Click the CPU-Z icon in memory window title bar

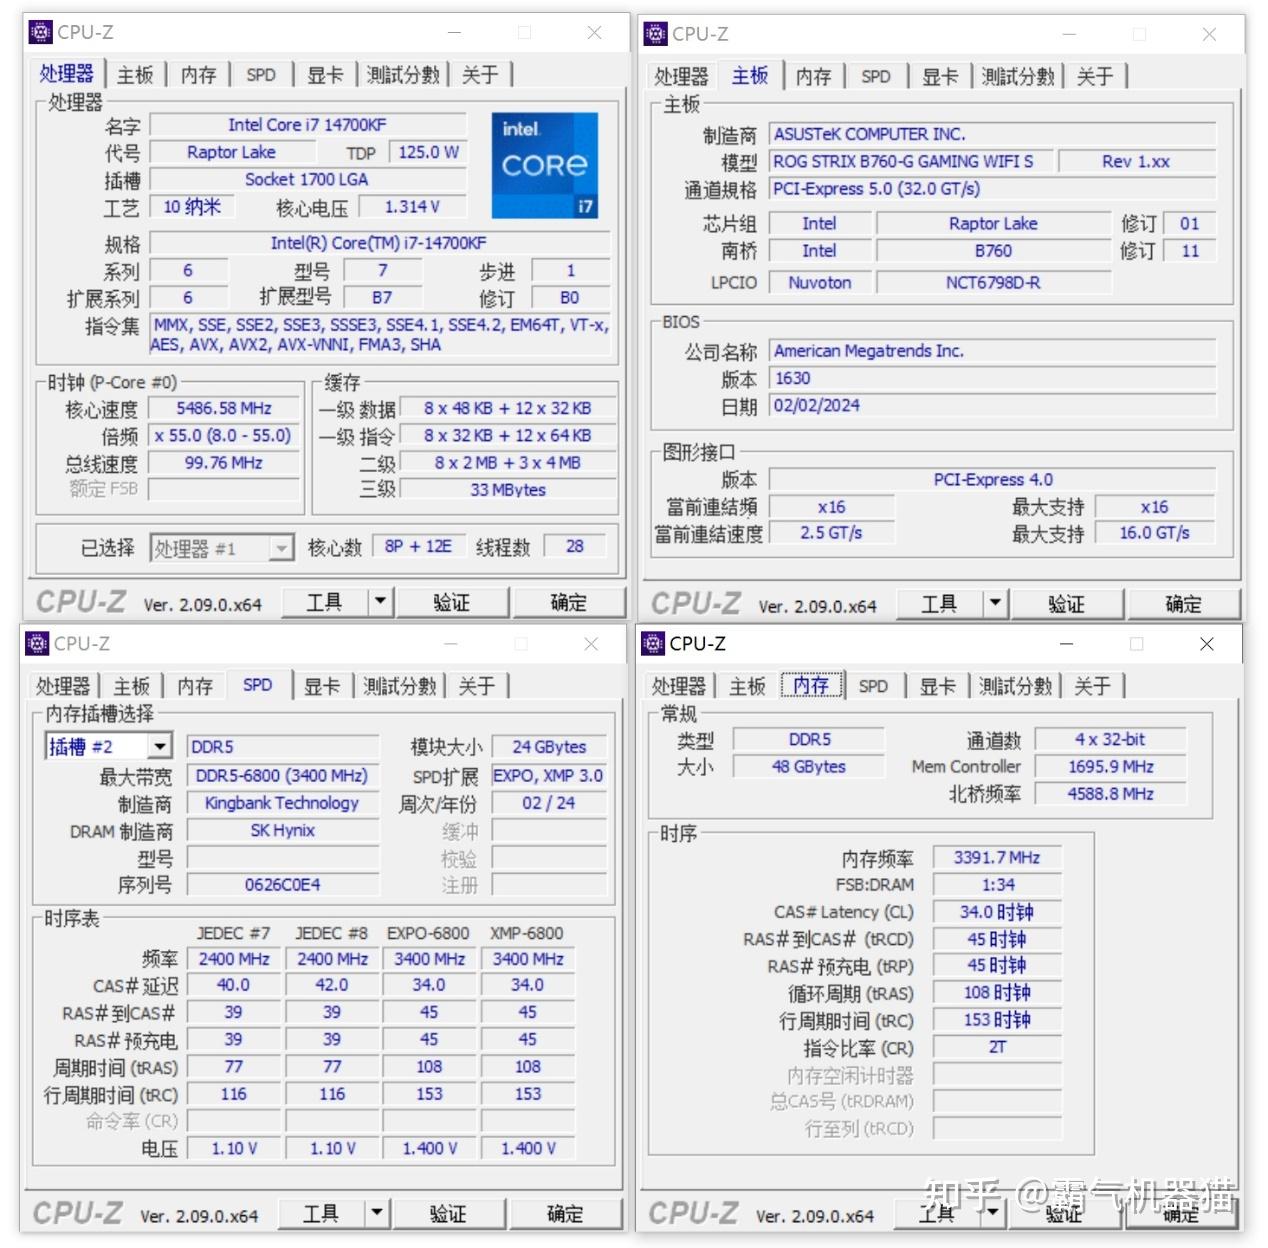(654, 643)
